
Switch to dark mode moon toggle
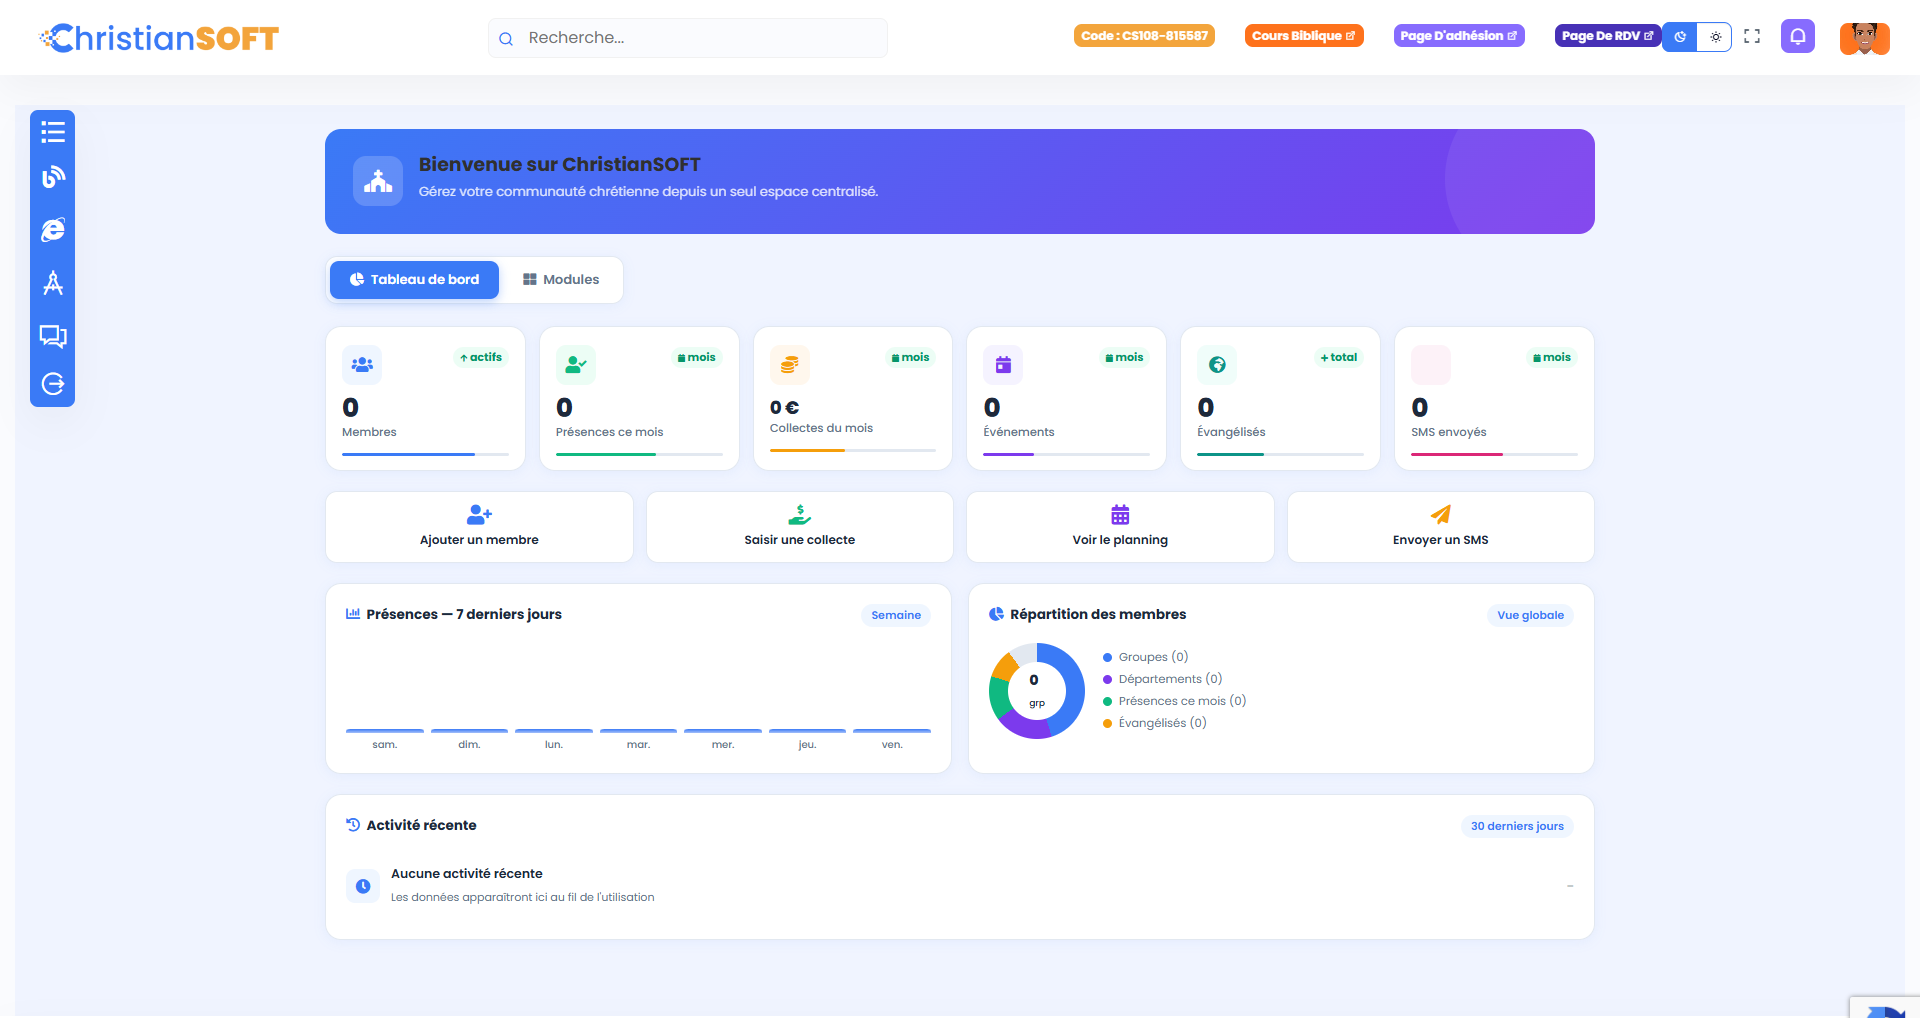click(1680, 37)
